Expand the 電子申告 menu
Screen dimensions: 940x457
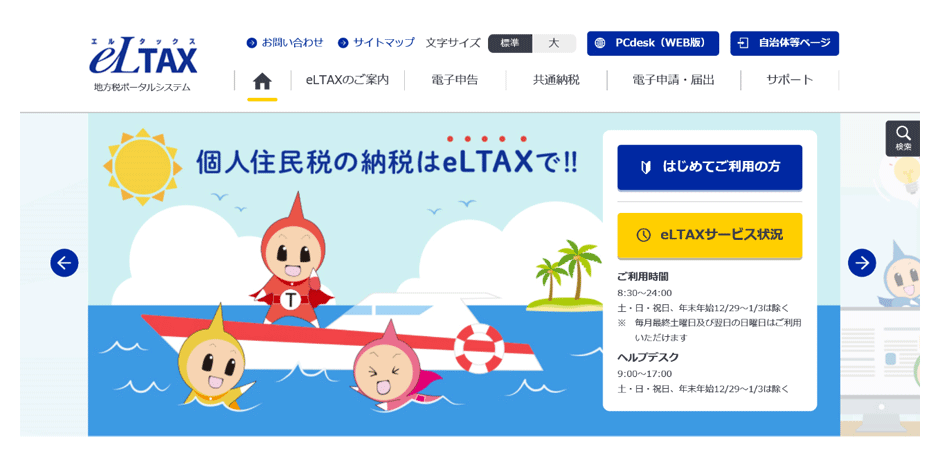[454, 80]
